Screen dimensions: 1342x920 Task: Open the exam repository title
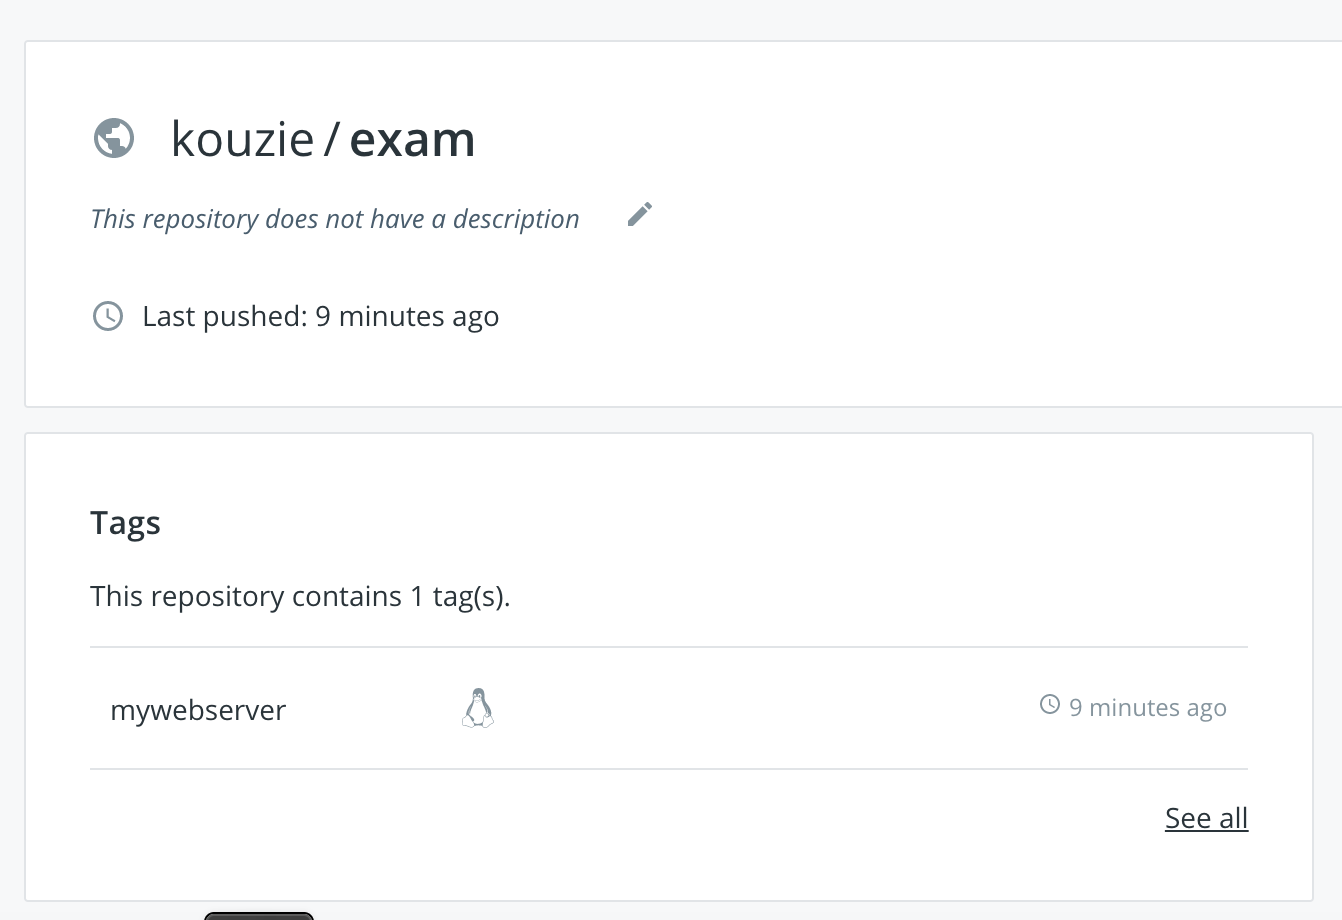click(412, 139)
